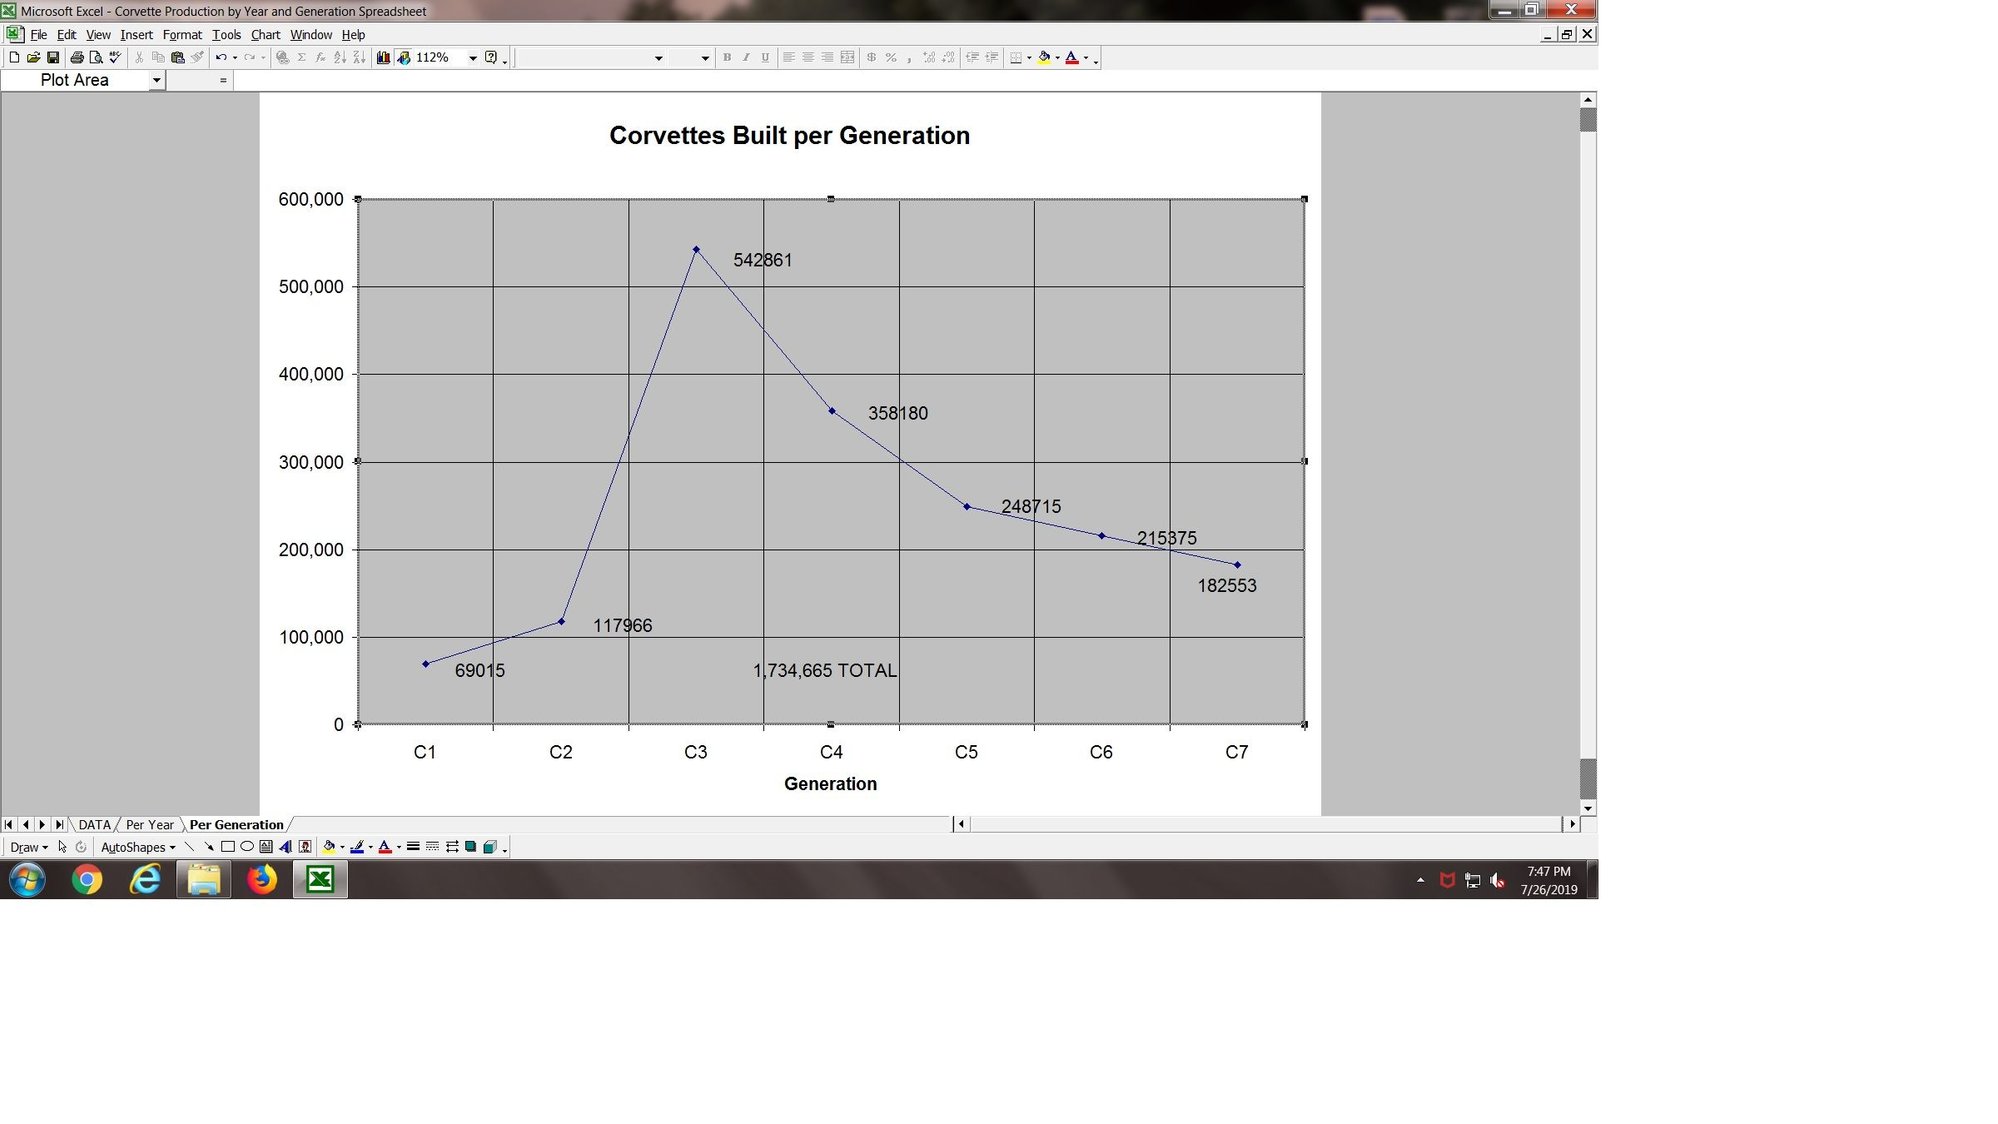Run the spelling checker
1998x1124 pixels.
pos(113,57)
